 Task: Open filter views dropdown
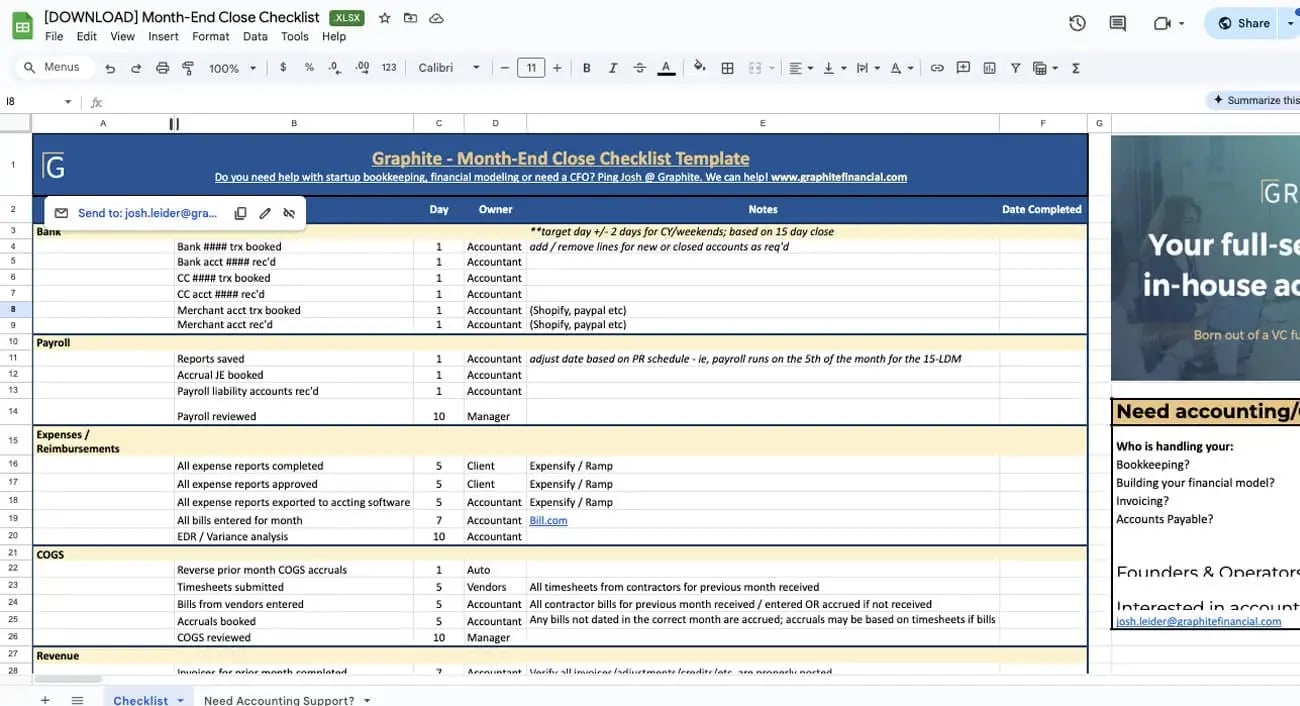[x=1046, y=68]
